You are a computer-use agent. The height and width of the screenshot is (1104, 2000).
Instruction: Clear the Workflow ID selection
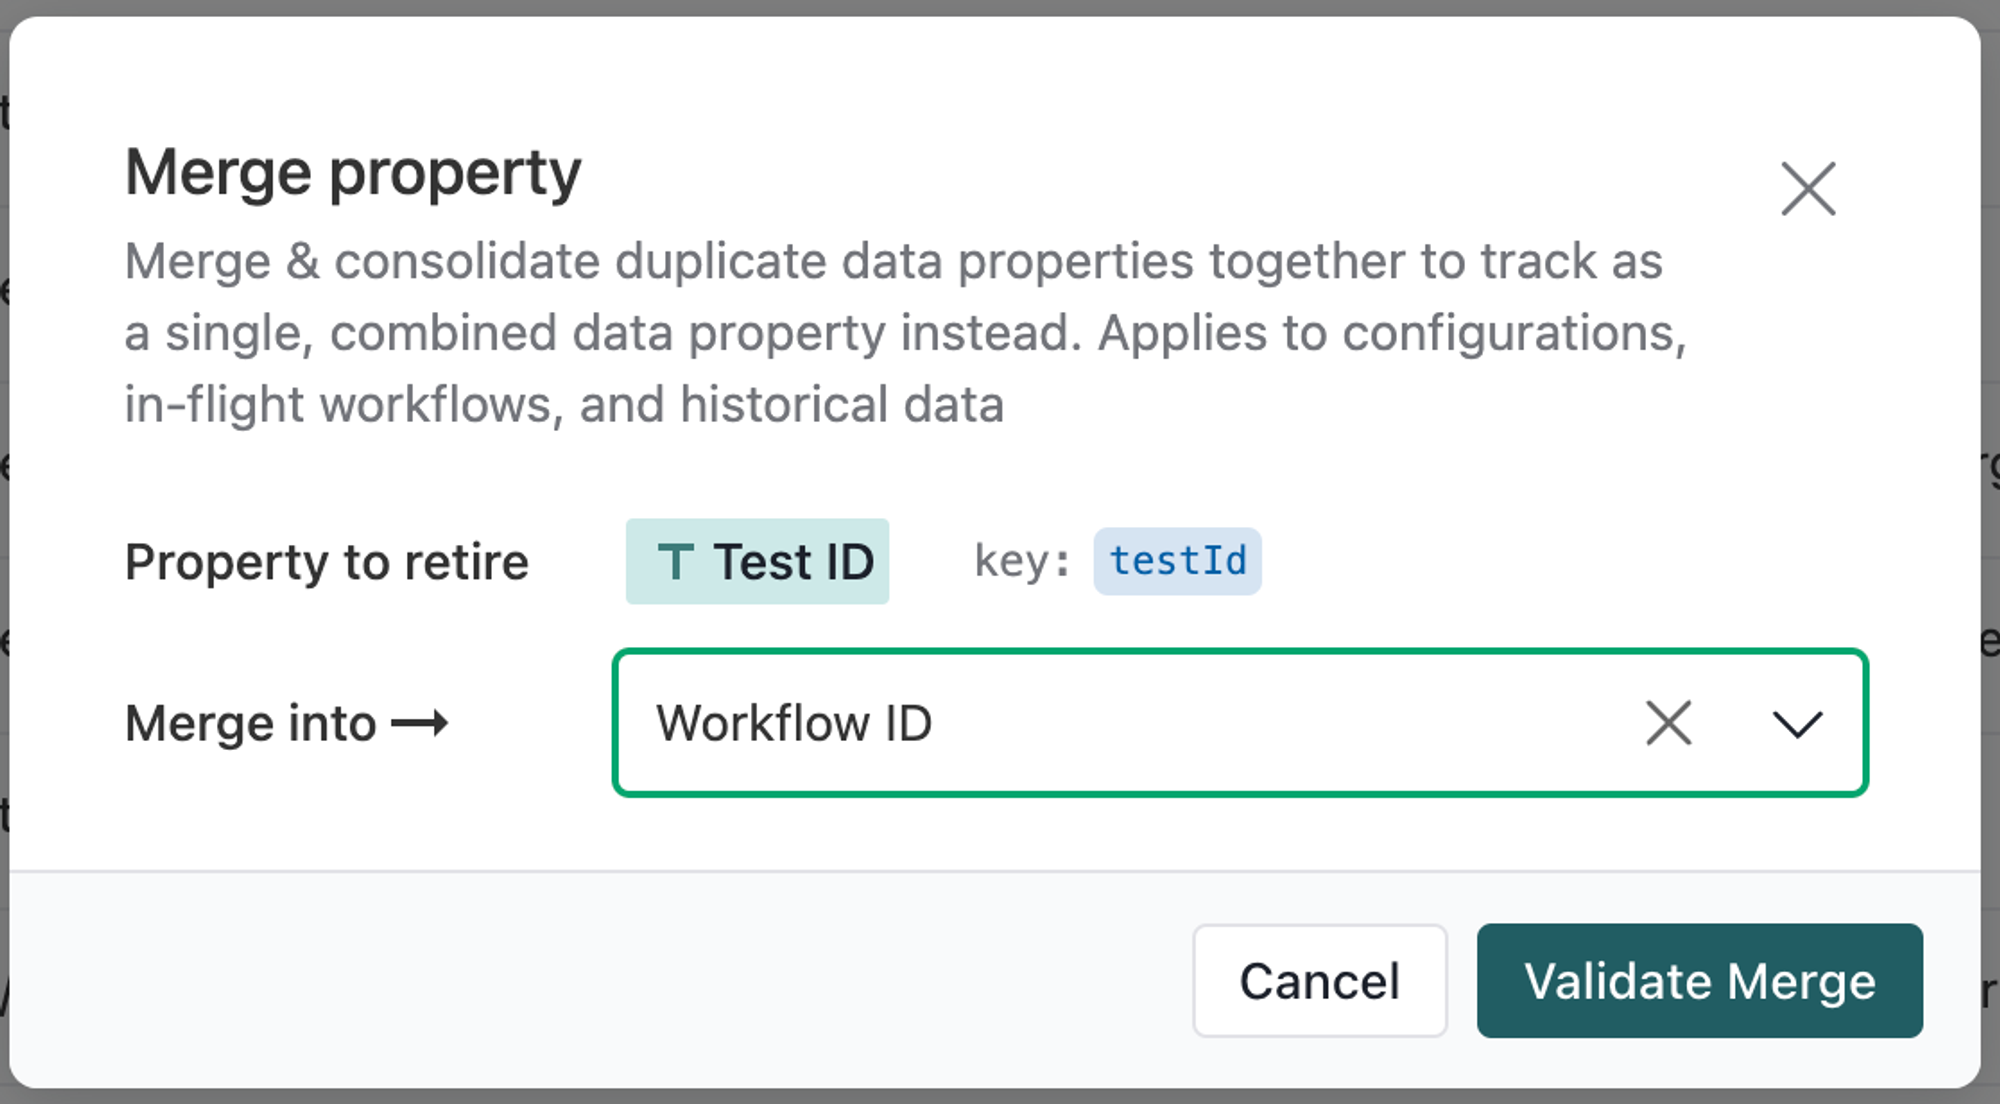(1668, 723)
